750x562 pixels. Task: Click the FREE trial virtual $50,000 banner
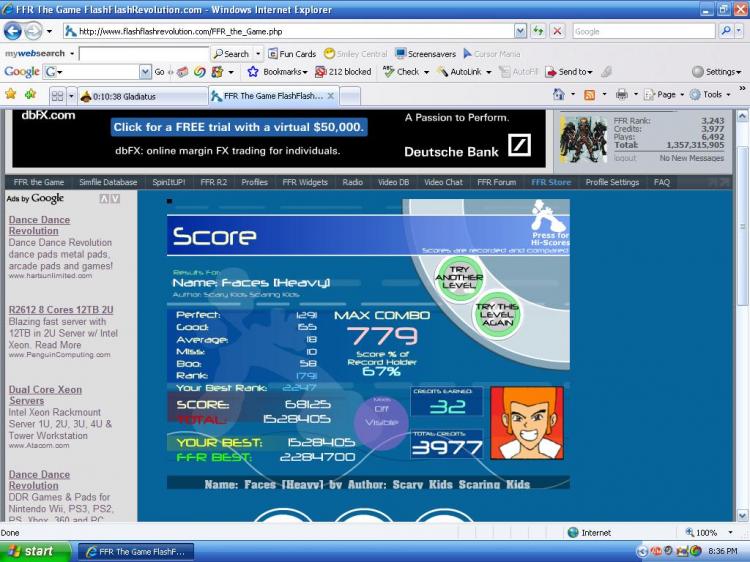click(239, 127)
